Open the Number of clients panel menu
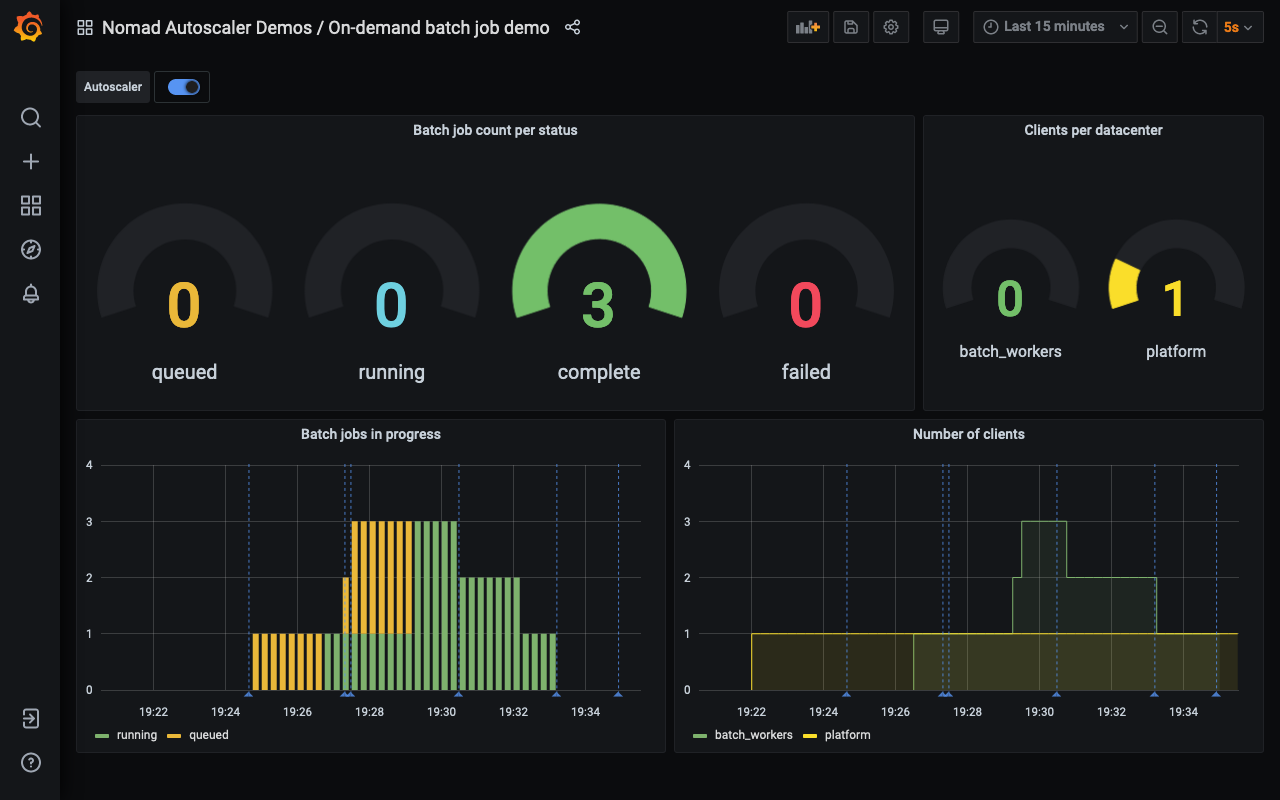1280x800 pixels. [969, 434]
